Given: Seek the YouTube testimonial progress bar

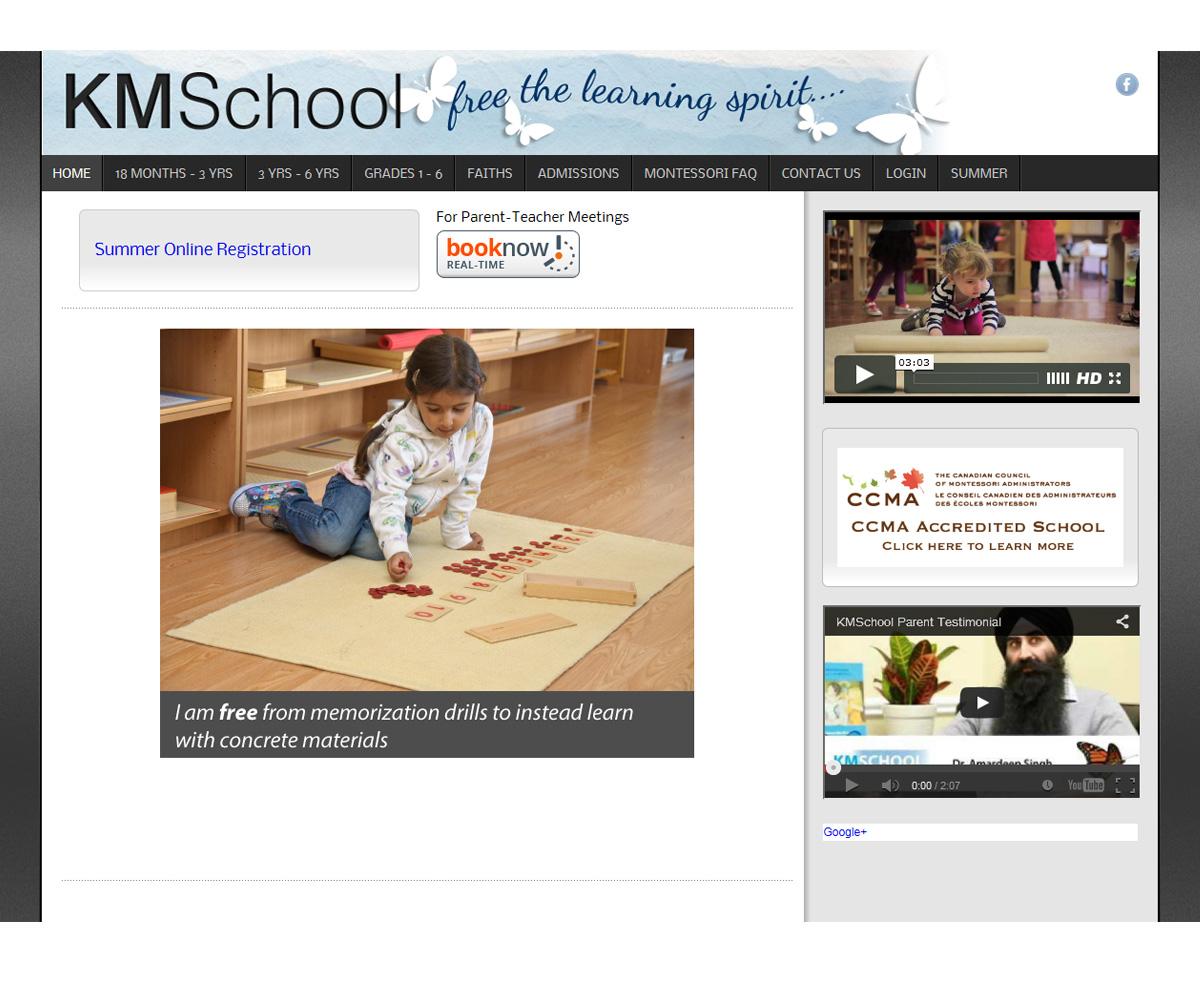Looking at the screenshot, I should click(981, 768).
